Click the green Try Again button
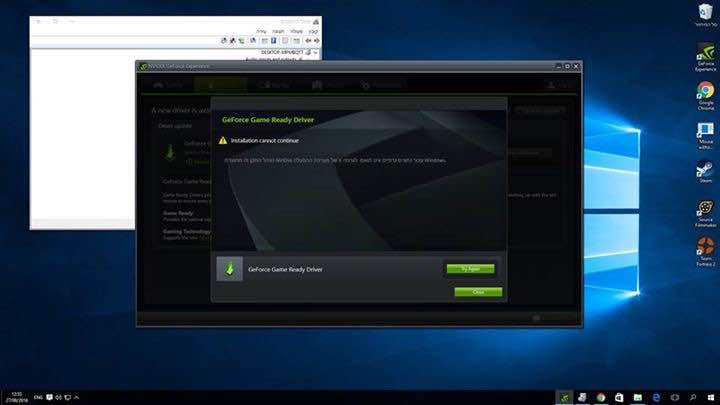720x405 pixels. [470, 269]
